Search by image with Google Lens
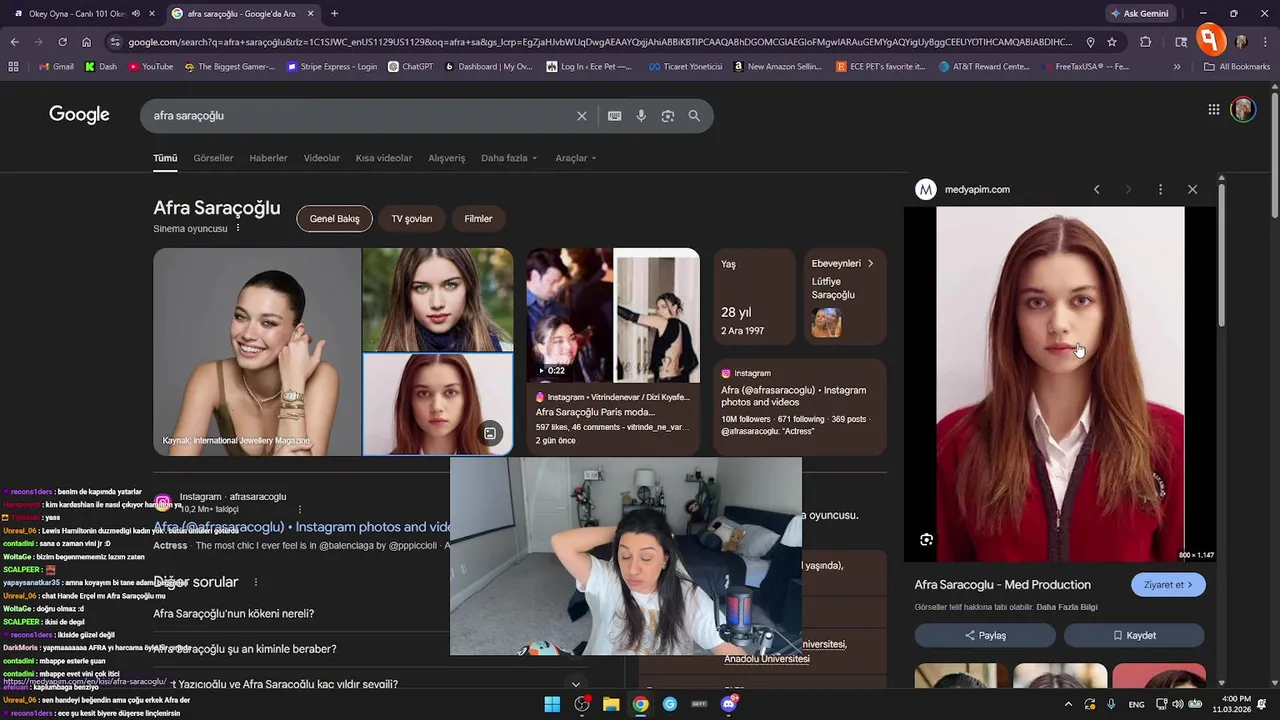The image size is (1280, 720). (668, 116)
